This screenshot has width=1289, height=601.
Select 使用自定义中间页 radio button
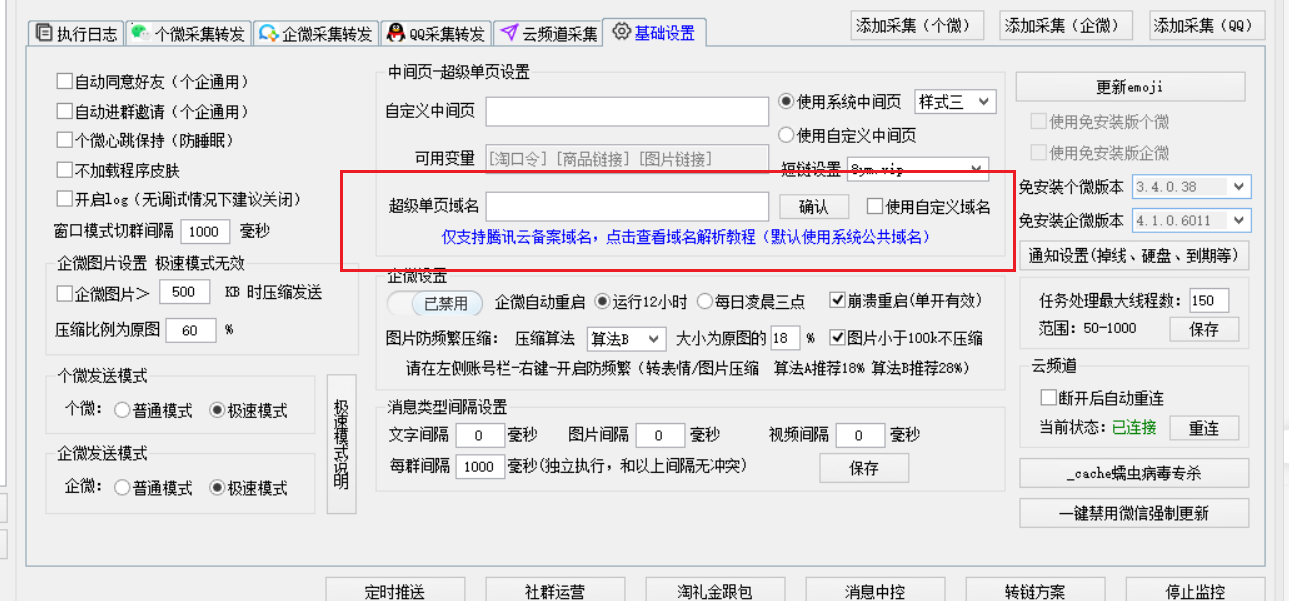[786, 135]
